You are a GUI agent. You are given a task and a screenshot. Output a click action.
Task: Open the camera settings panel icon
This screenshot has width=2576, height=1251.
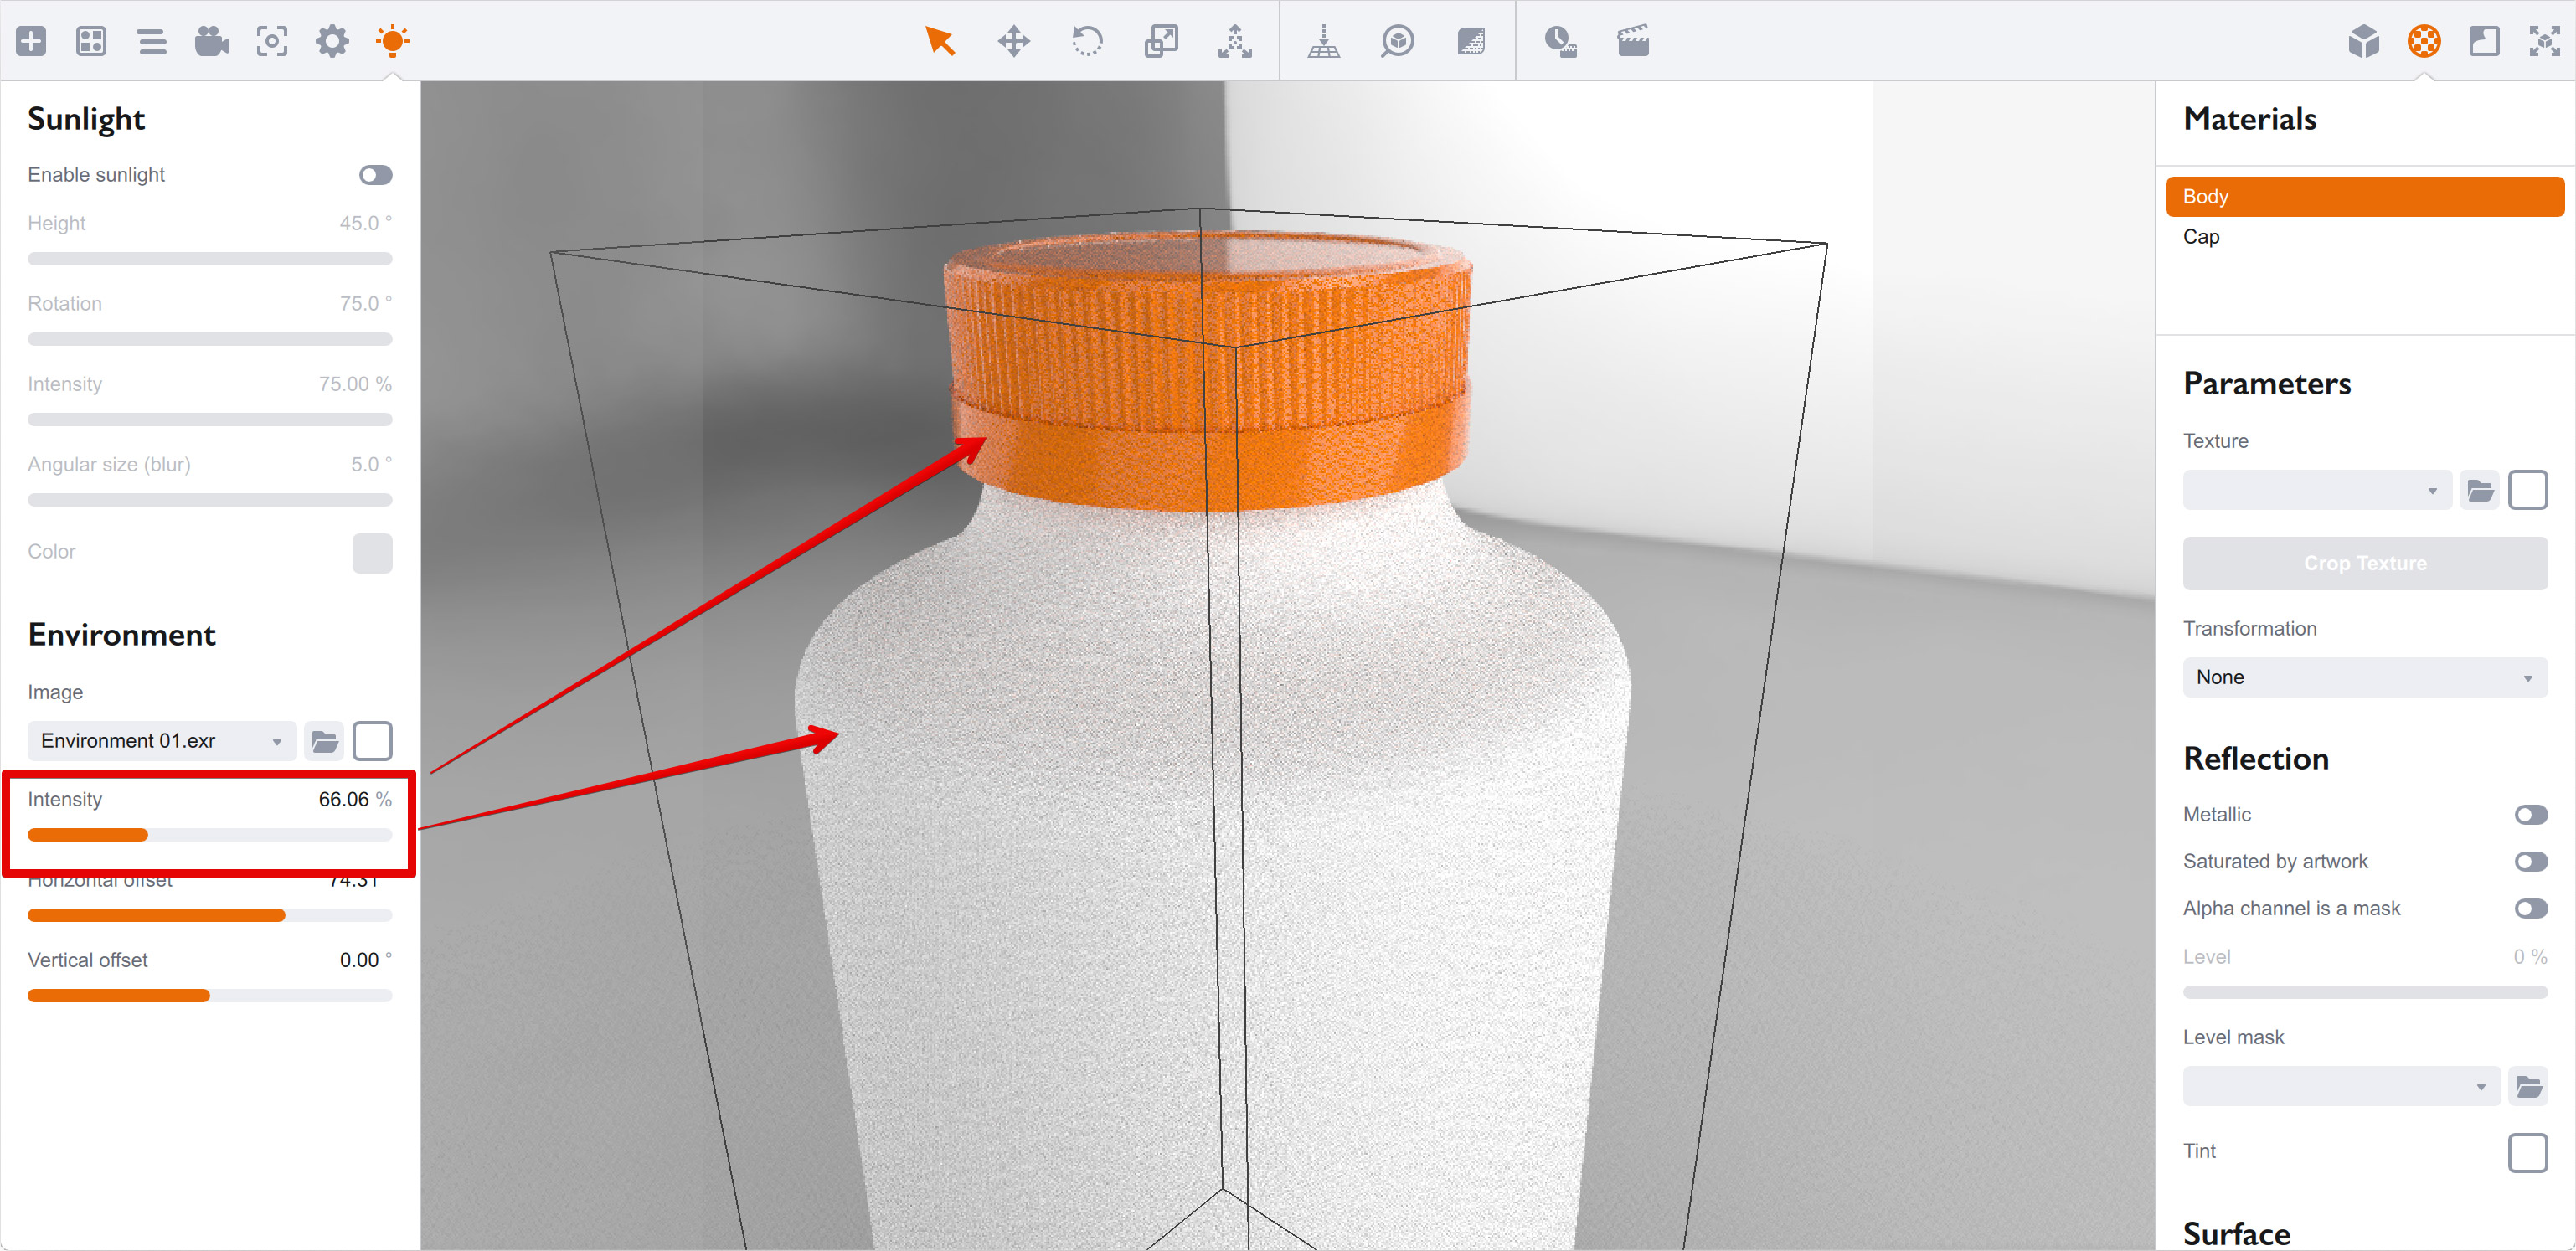pyautogui.click(x=211, y=41)
